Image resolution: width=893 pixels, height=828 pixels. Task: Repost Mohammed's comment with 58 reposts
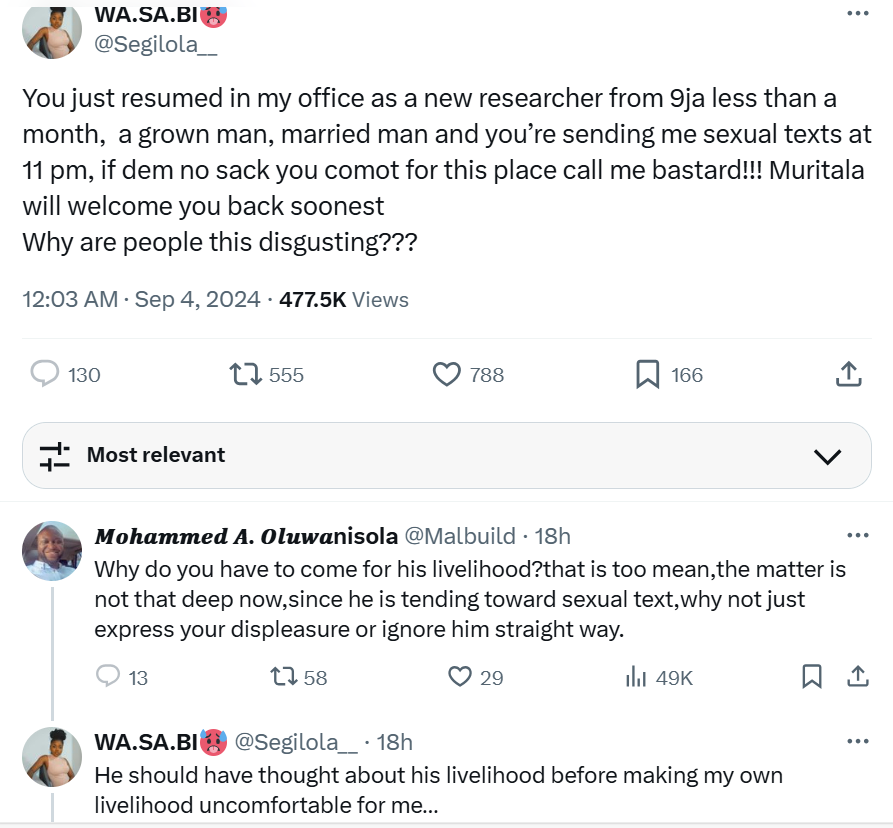tap(285, 677)
